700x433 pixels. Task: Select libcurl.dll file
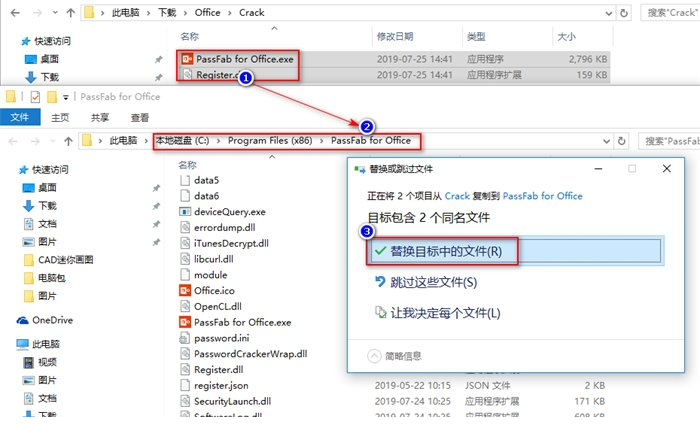(213, 259)
